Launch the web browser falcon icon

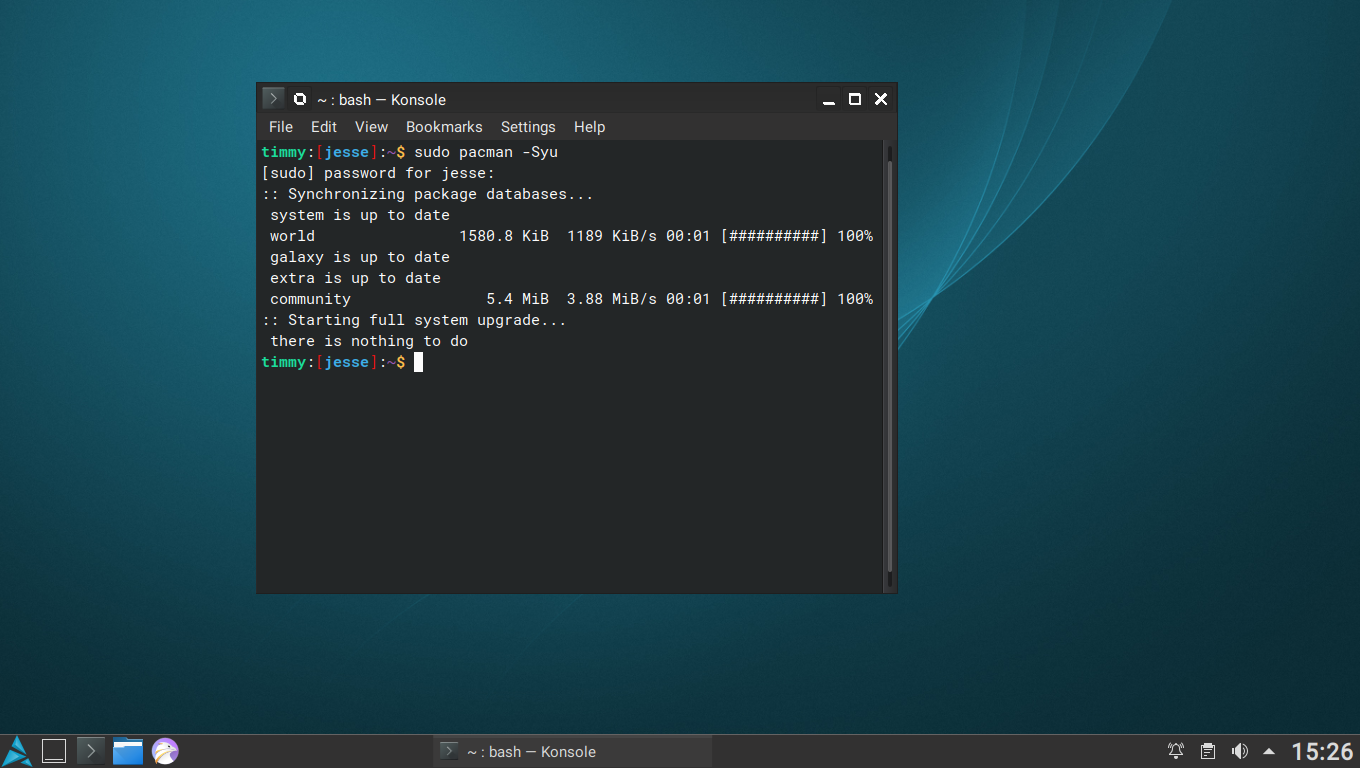(165, 751)
